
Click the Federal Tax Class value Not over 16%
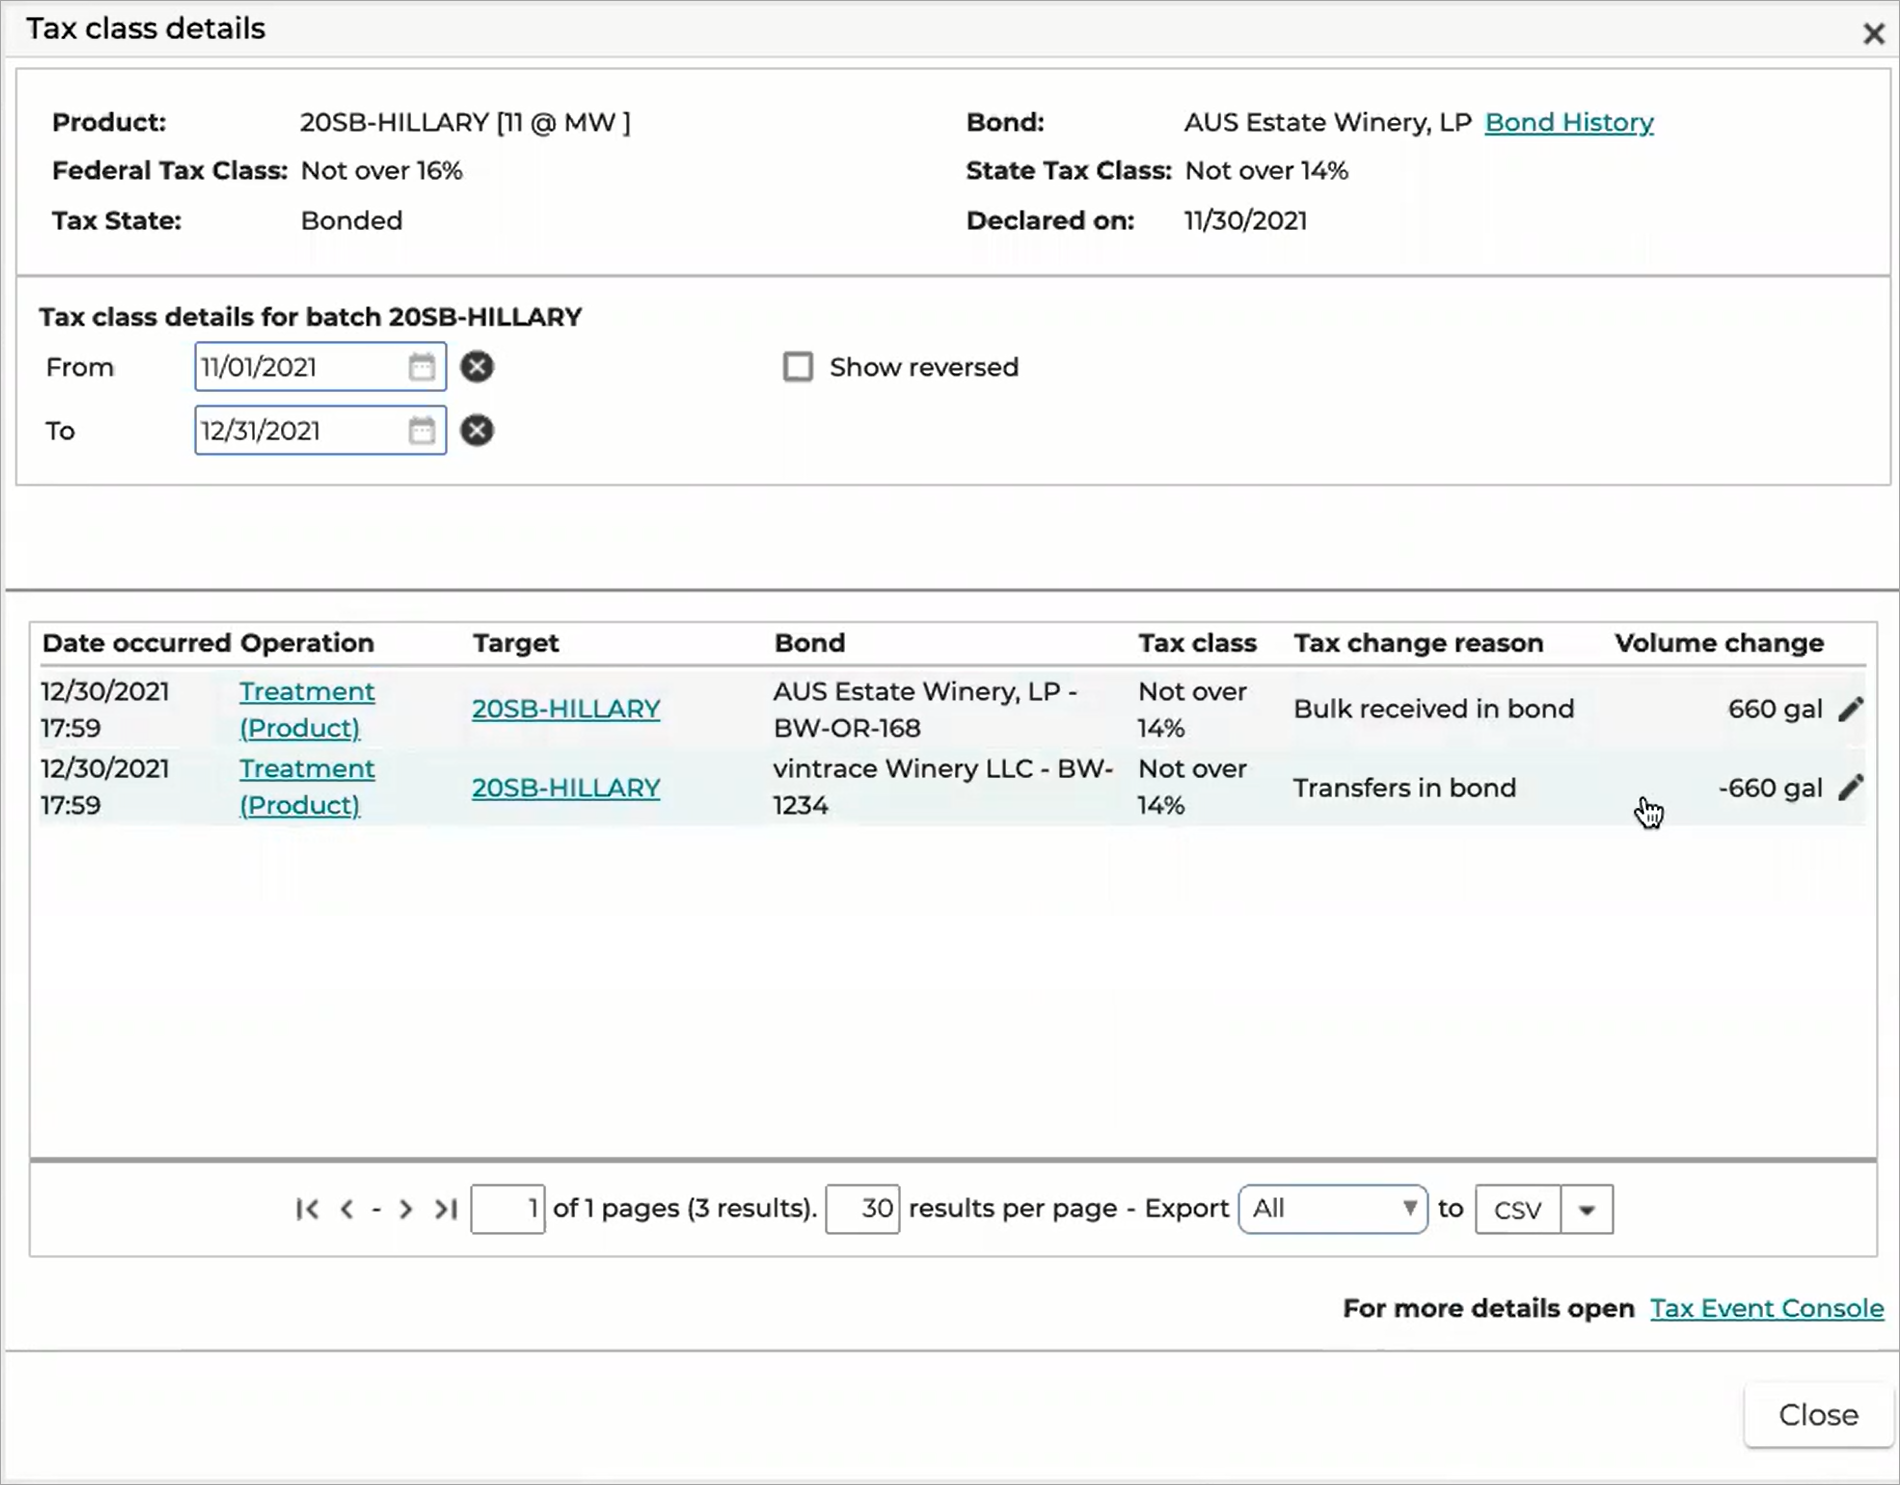click(x=382, y=171)
